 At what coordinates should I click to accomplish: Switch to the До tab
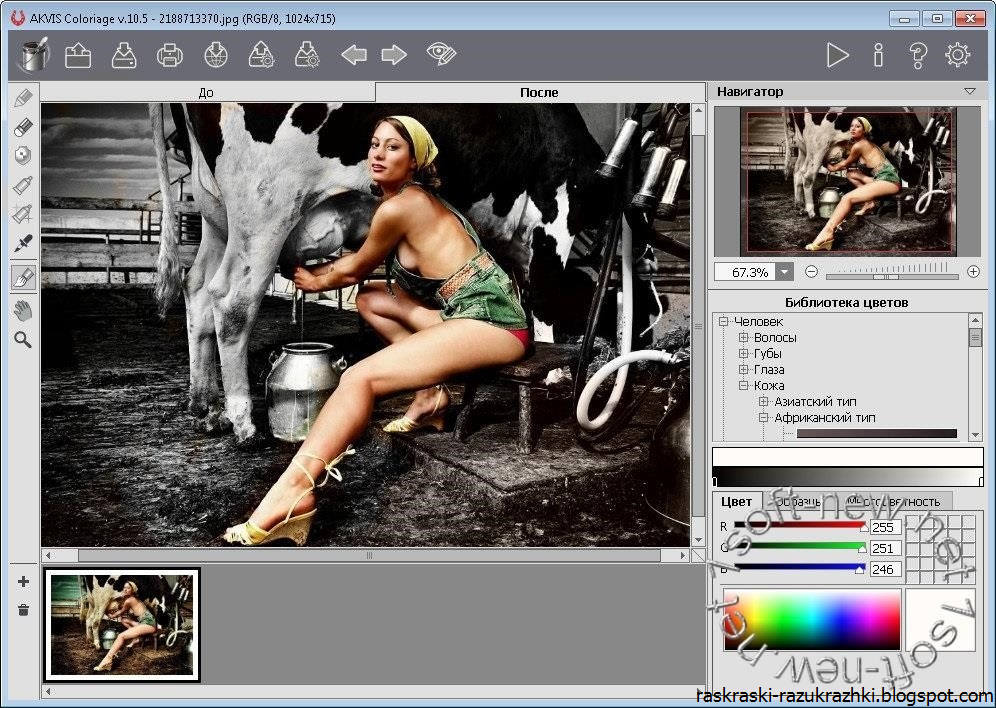pos(207,93)
